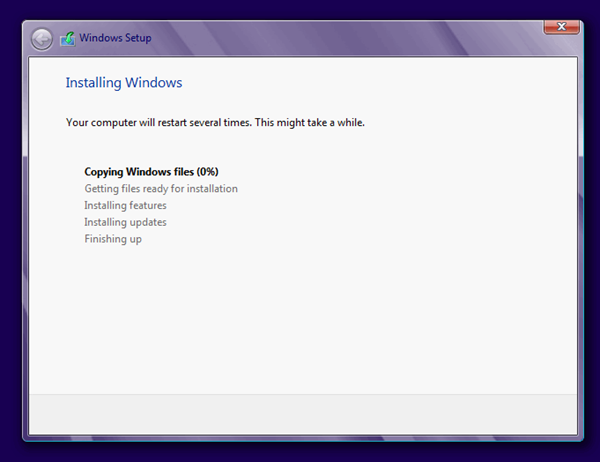This screenshot has width=600, height=462.
Task: Select Copying Windows files (0%) step
Action: click(x=151, y=172)
